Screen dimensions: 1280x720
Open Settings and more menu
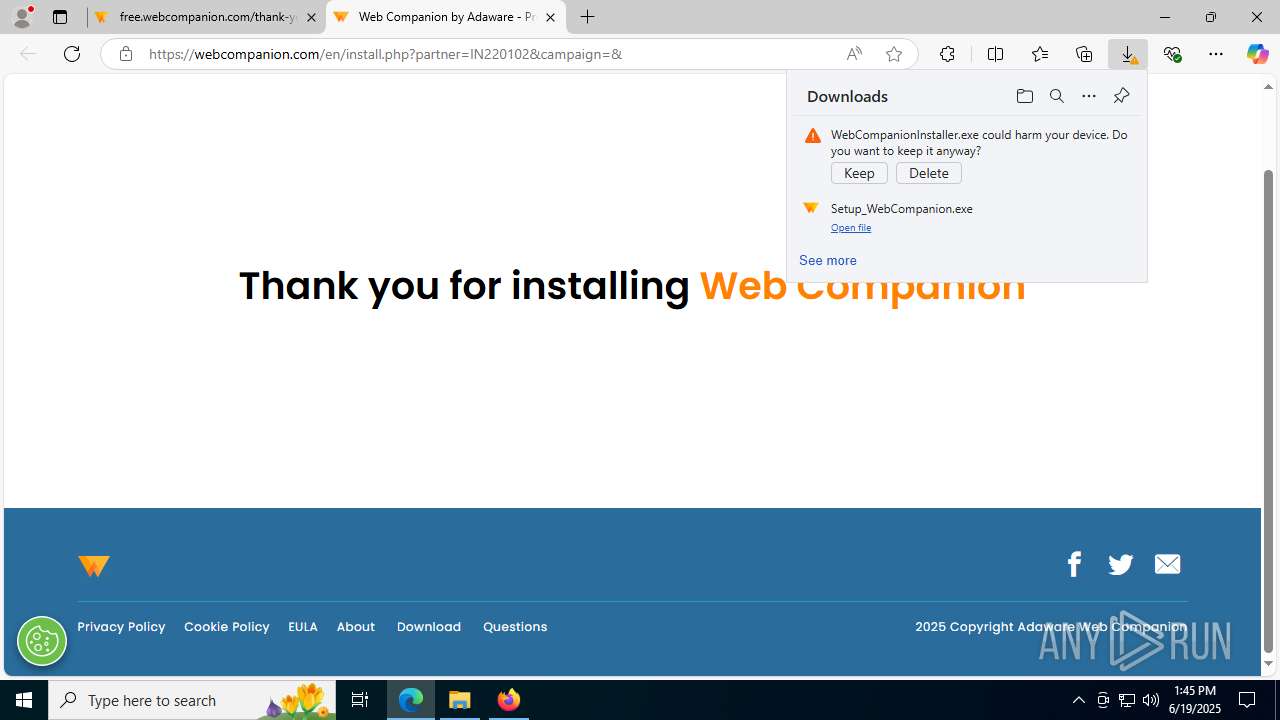pyautogui.click(x=1216, y=54)
